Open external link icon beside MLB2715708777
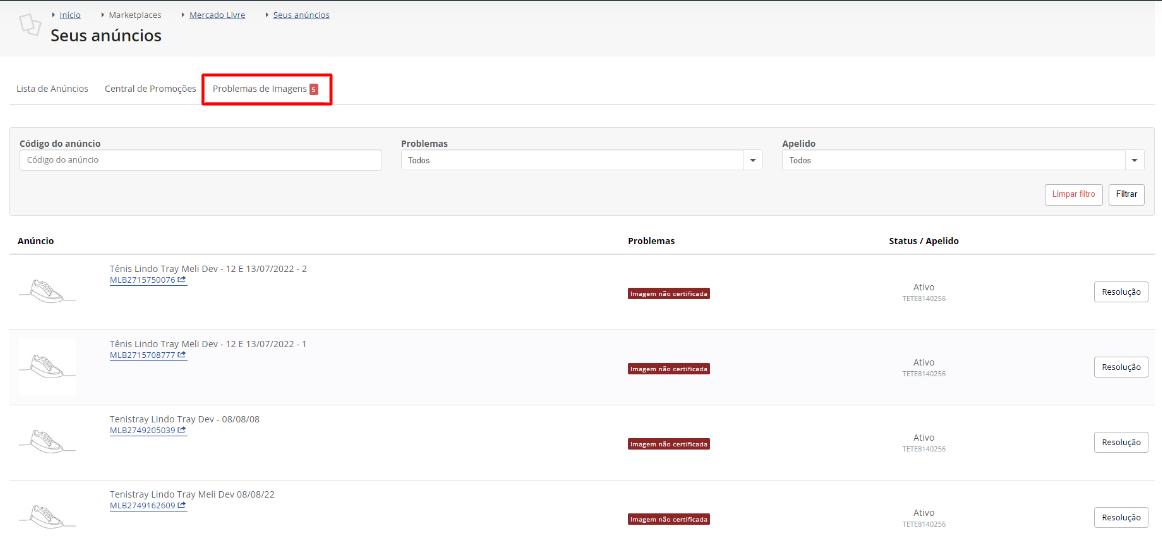1162x553 pixels. [x=182, y=355]
